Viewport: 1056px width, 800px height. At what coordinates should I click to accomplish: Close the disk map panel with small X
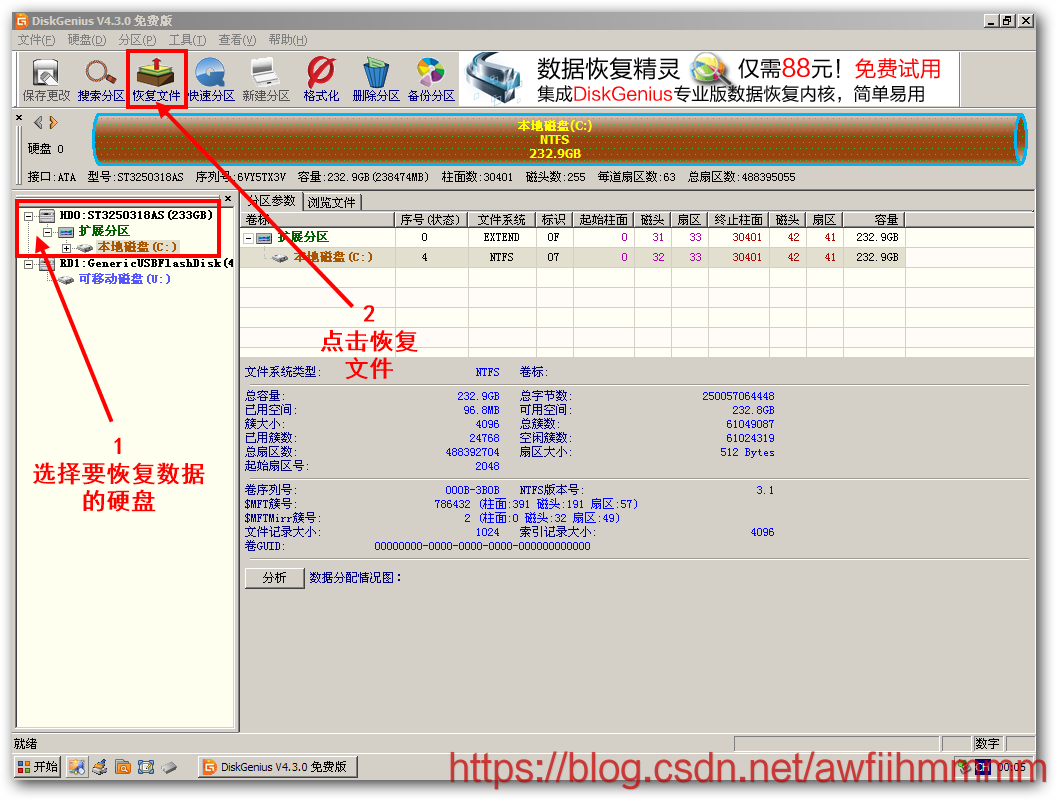click(19, 118)
